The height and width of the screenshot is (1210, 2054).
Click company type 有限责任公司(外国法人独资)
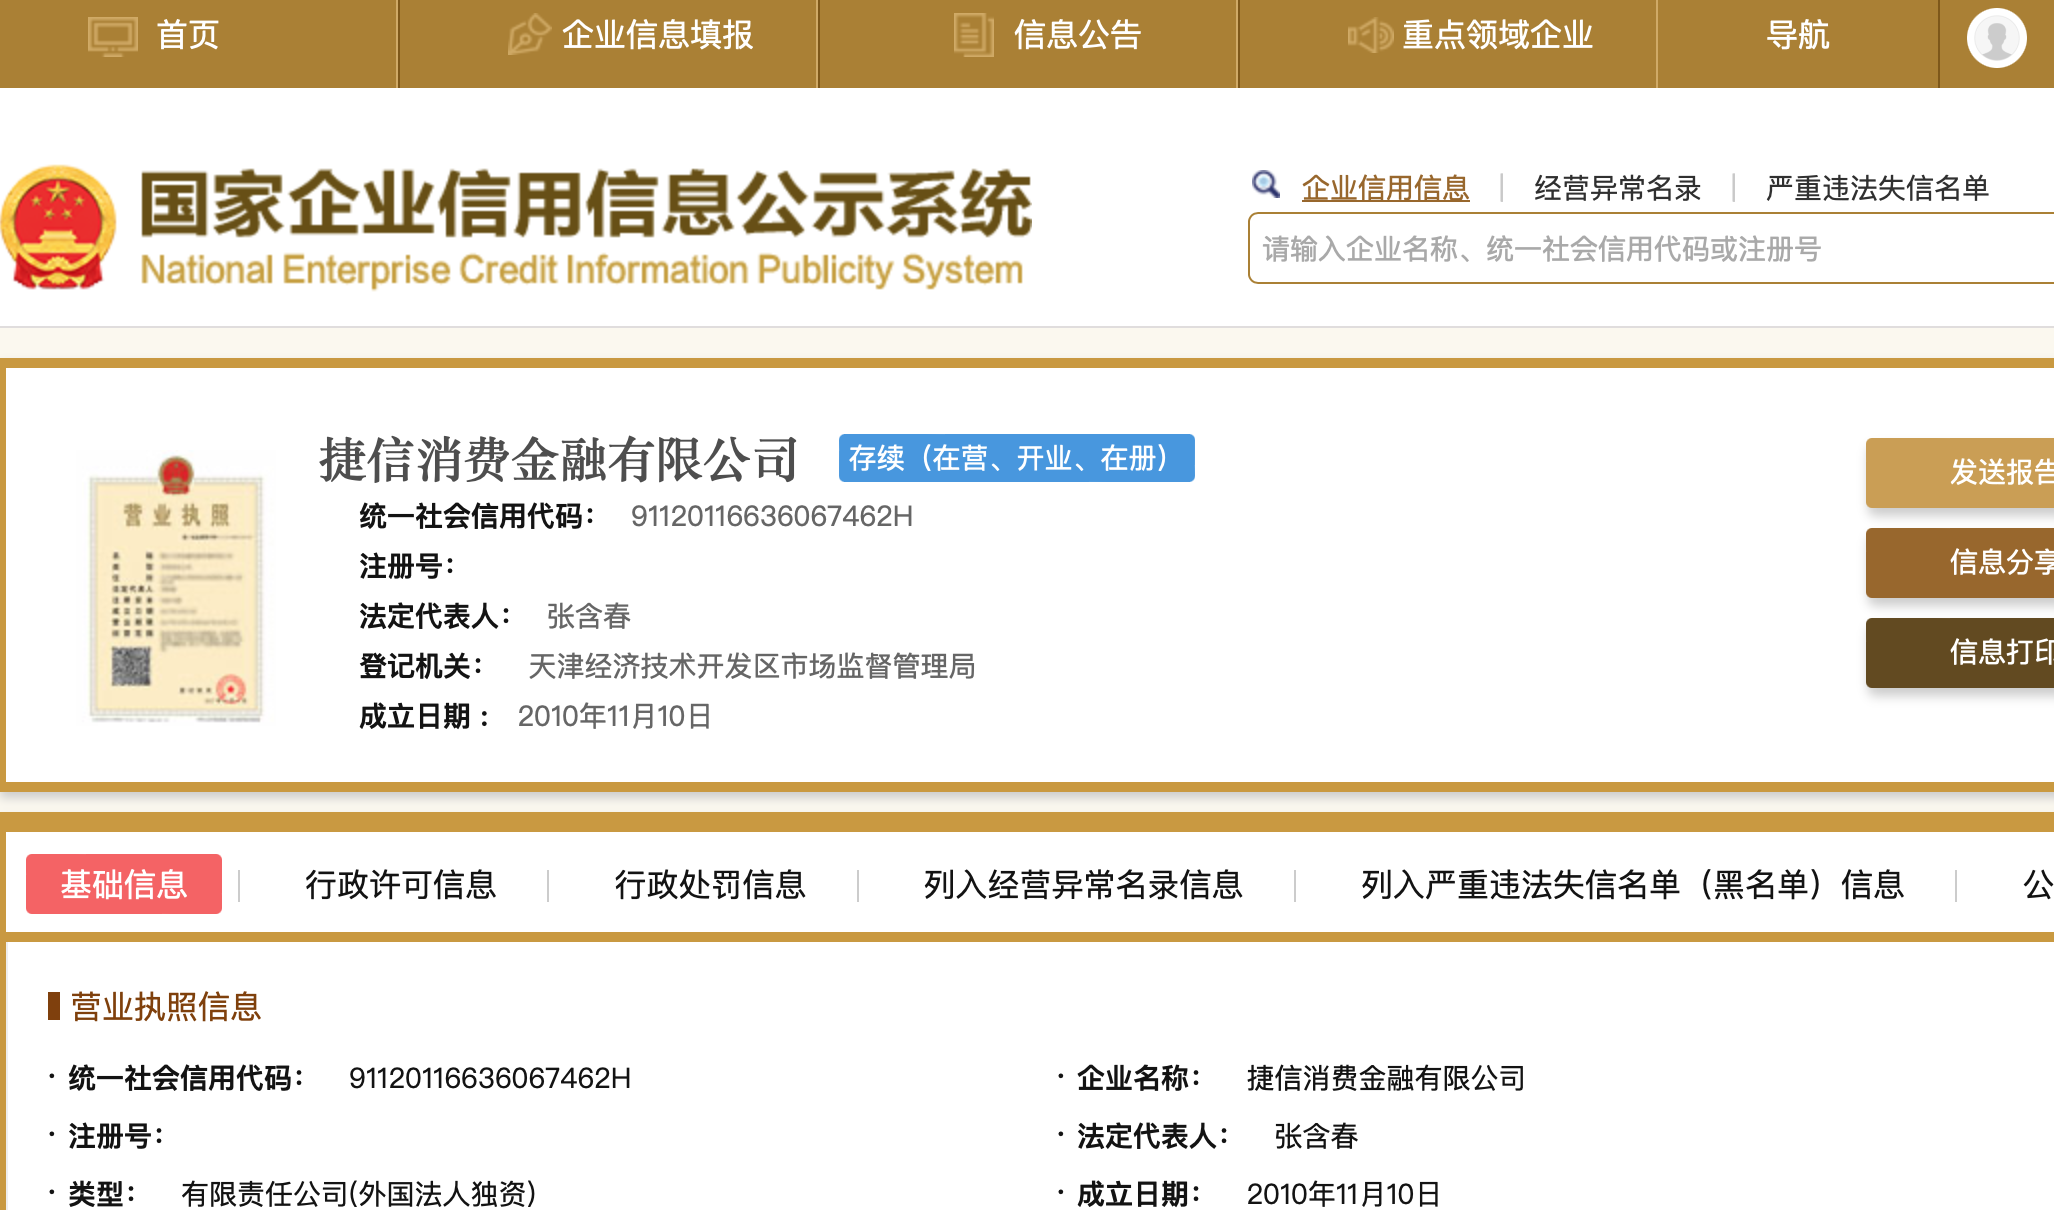click(x=359, y=1194)
